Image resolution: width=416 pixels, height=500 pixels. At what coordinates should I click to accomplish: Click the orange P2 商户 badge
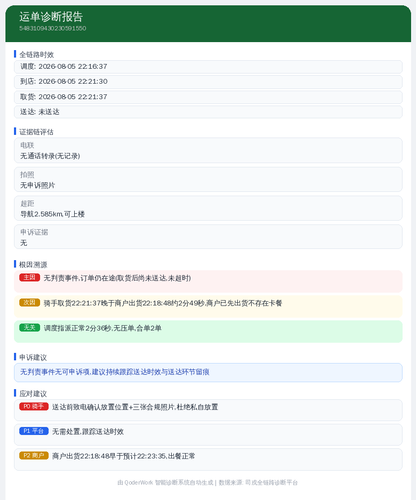pyautogui.click(x=34, y=455)
